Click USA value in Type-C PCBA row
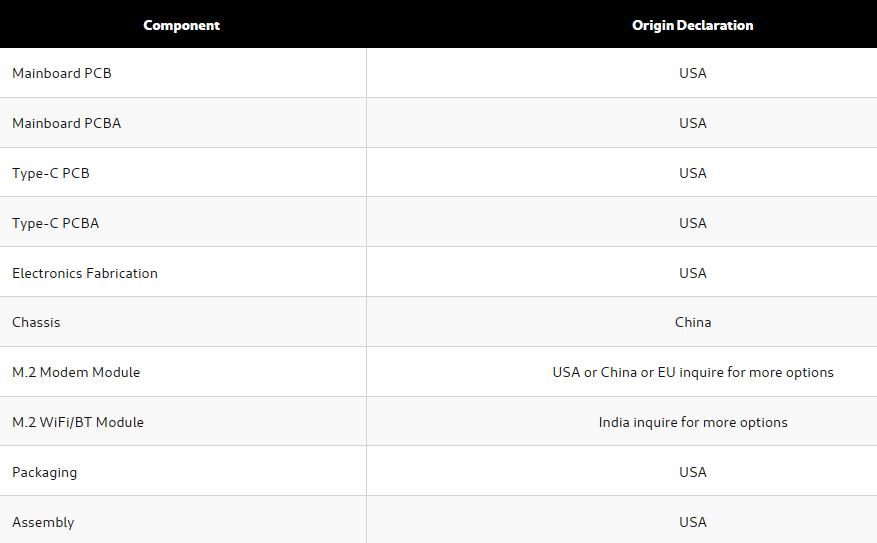The image size is (877, 543). pyautogui.click(x=693, y=223)
